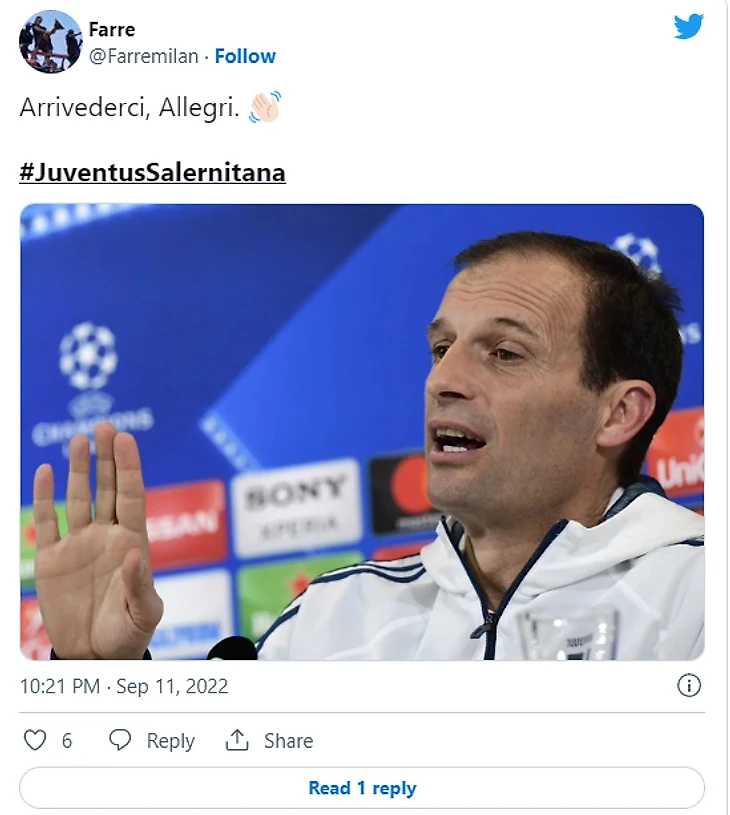Image resolution: width=730 pixels, height=815 pixels.
Task: Click the like count number 6
Action: click(x=67, y=741)
